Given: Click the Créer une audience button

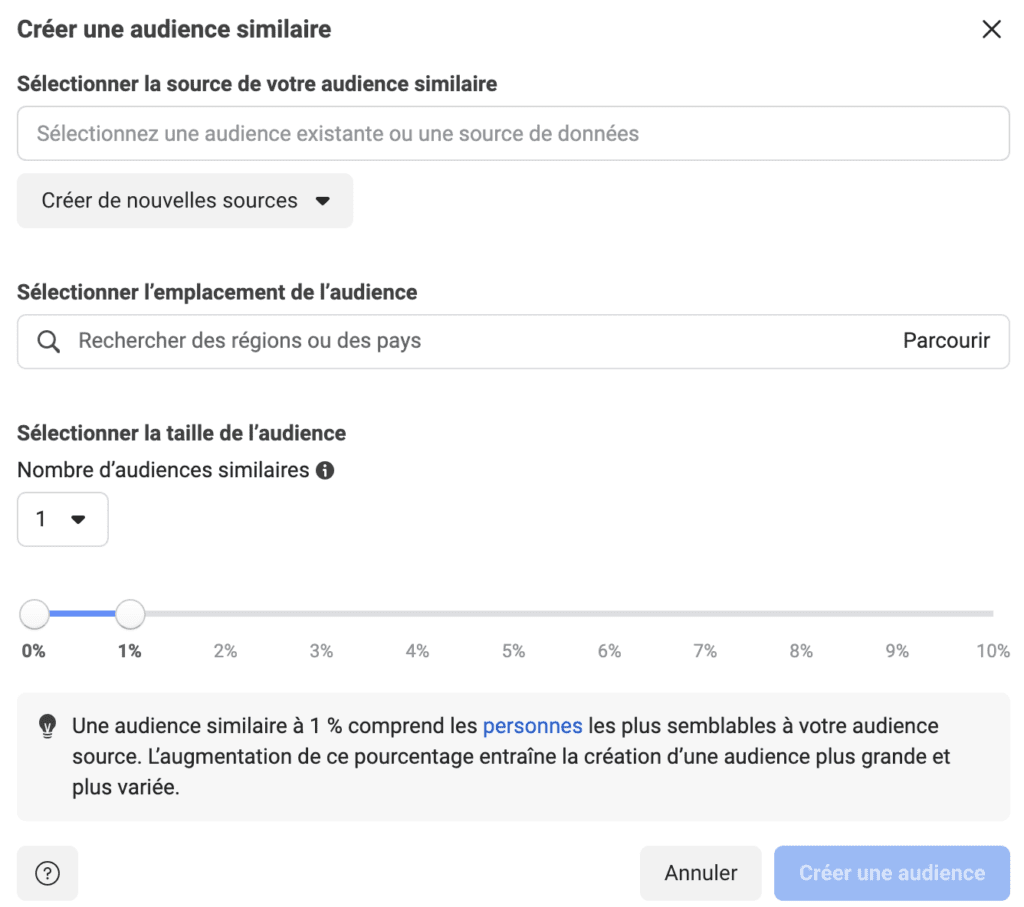Looking at the screenshot, I should click(x=891, y=873).
